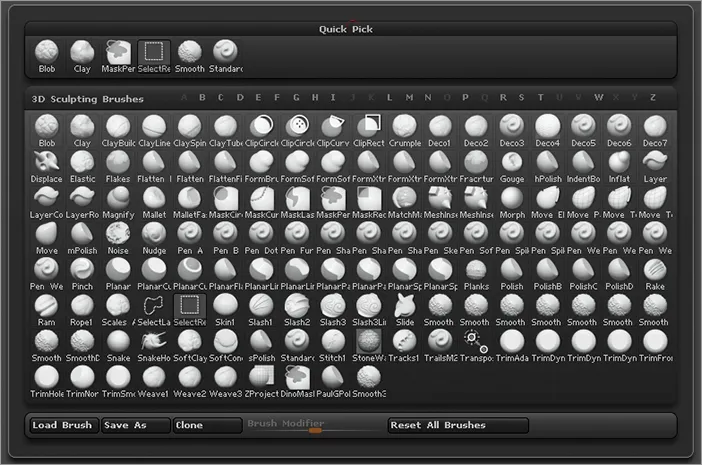Select the Nudge brush
Image resolution: width=702 pixels, height=465 pixels.
pyautogui.click(x=154, y=236)
